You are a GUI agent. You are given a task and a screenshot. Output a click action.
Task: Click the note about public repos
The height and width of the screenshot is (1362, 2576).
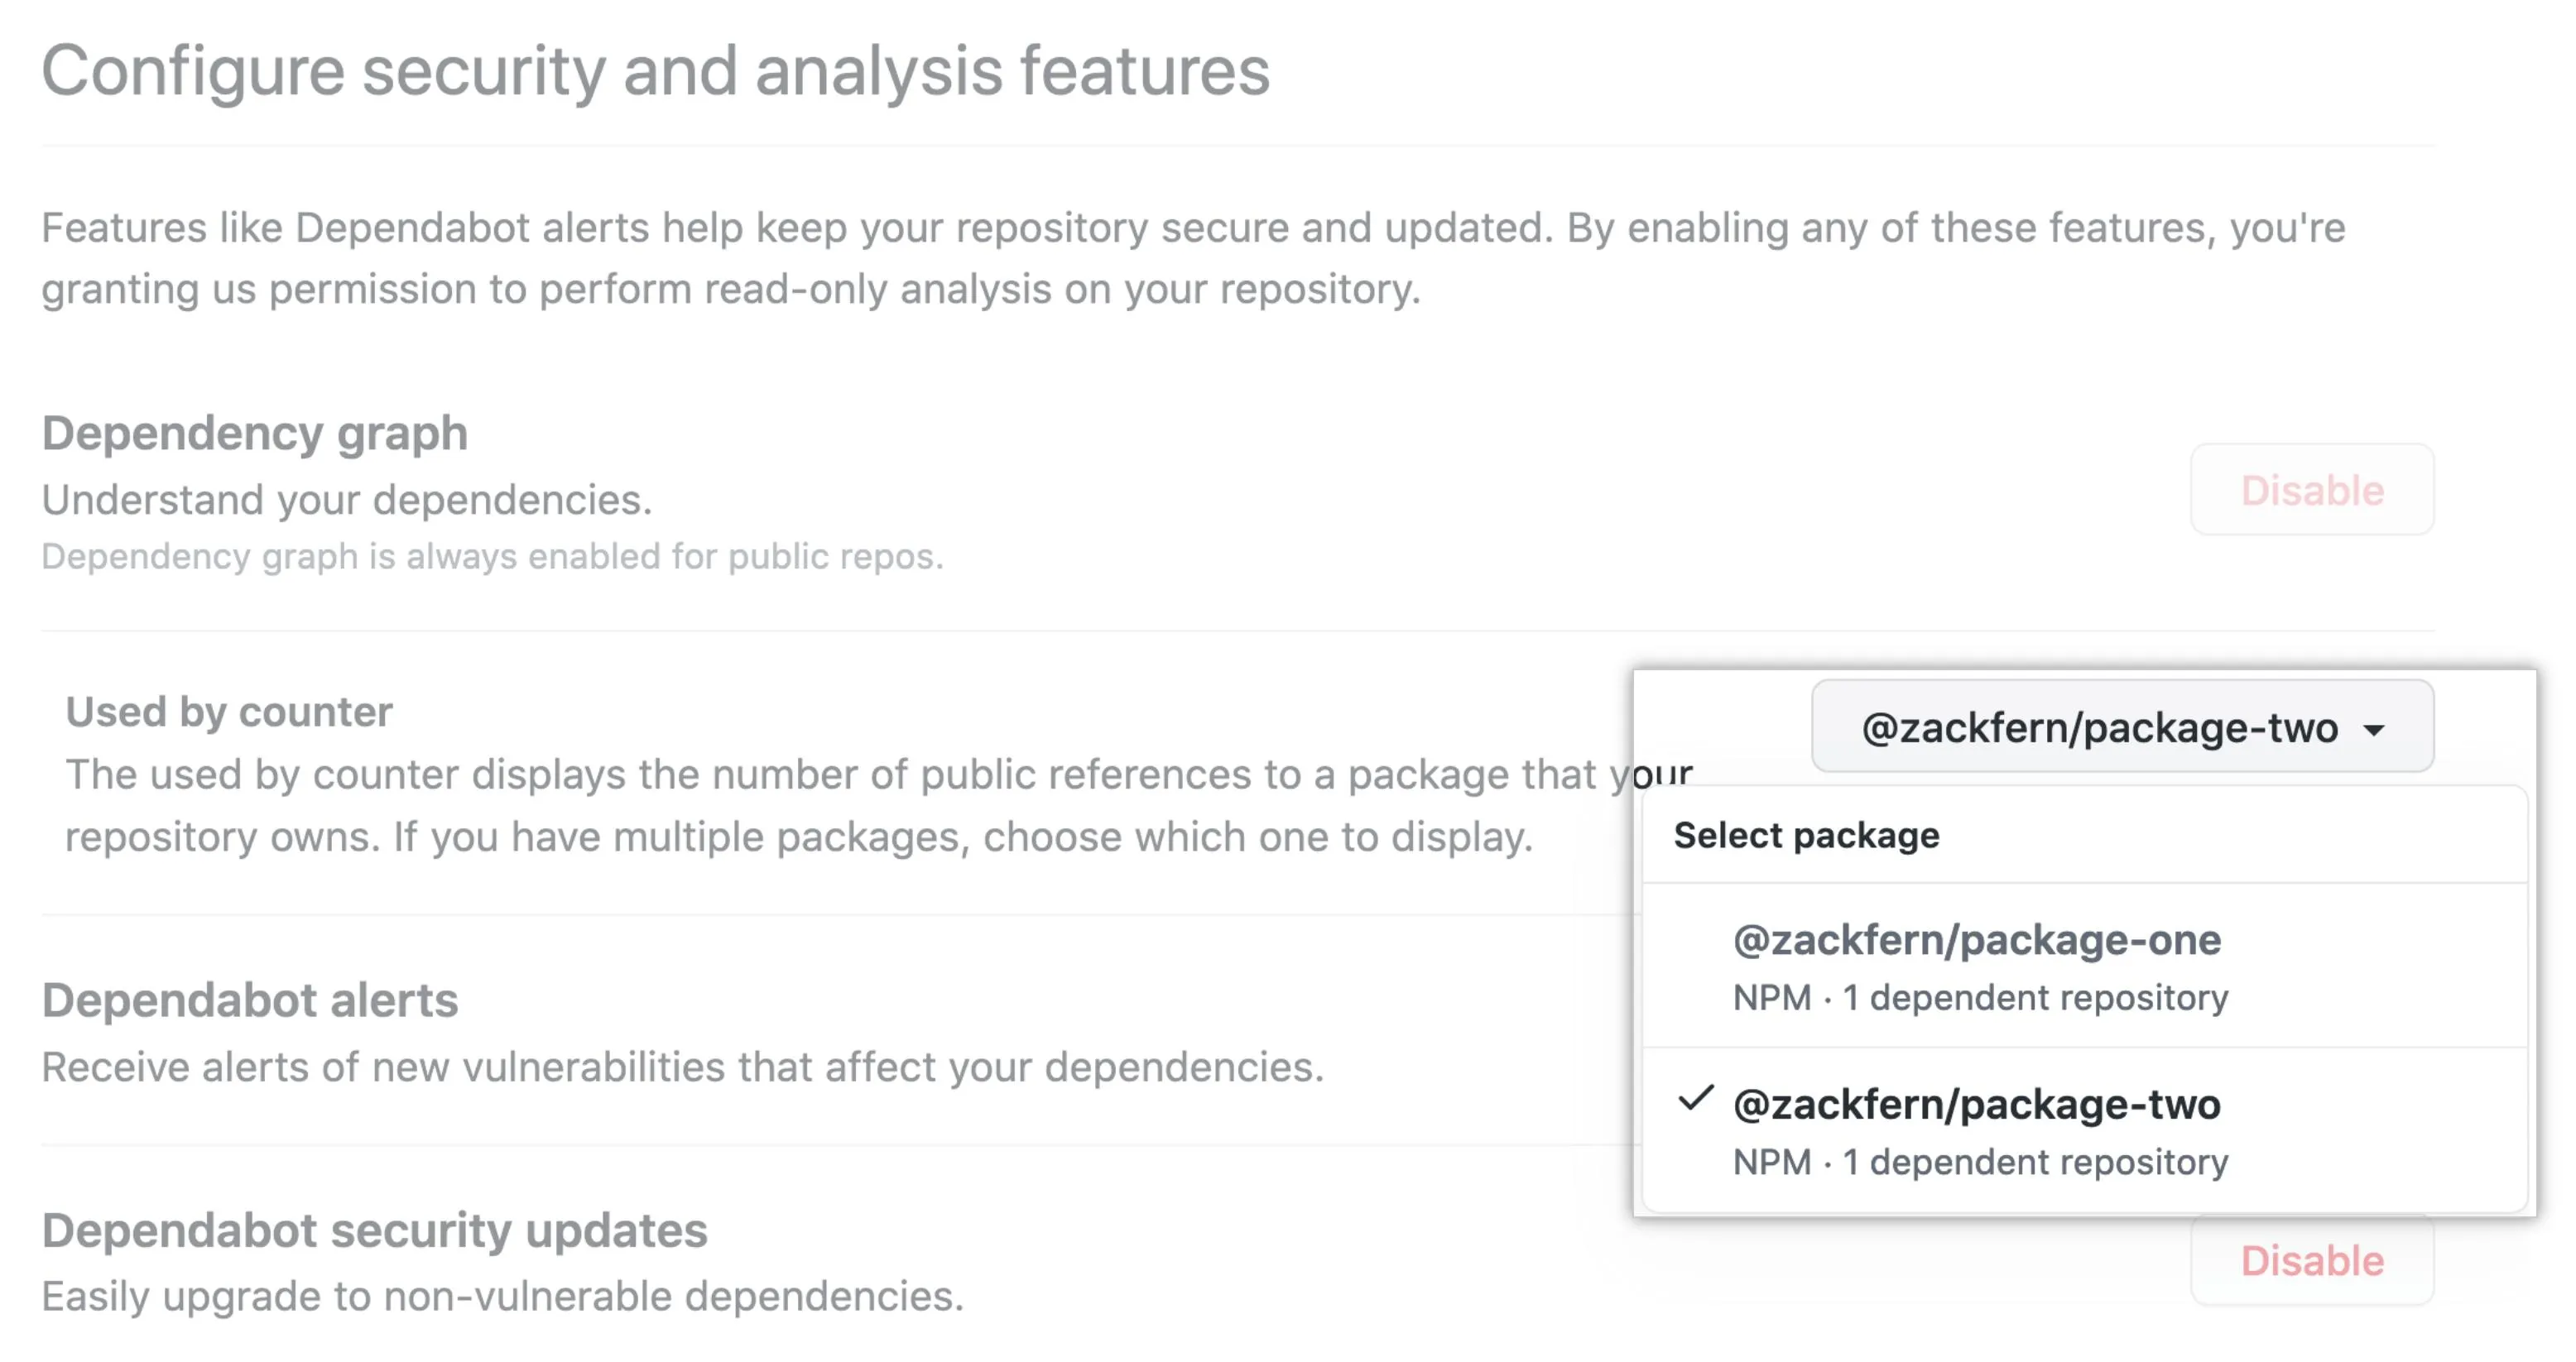coord(492,556)
